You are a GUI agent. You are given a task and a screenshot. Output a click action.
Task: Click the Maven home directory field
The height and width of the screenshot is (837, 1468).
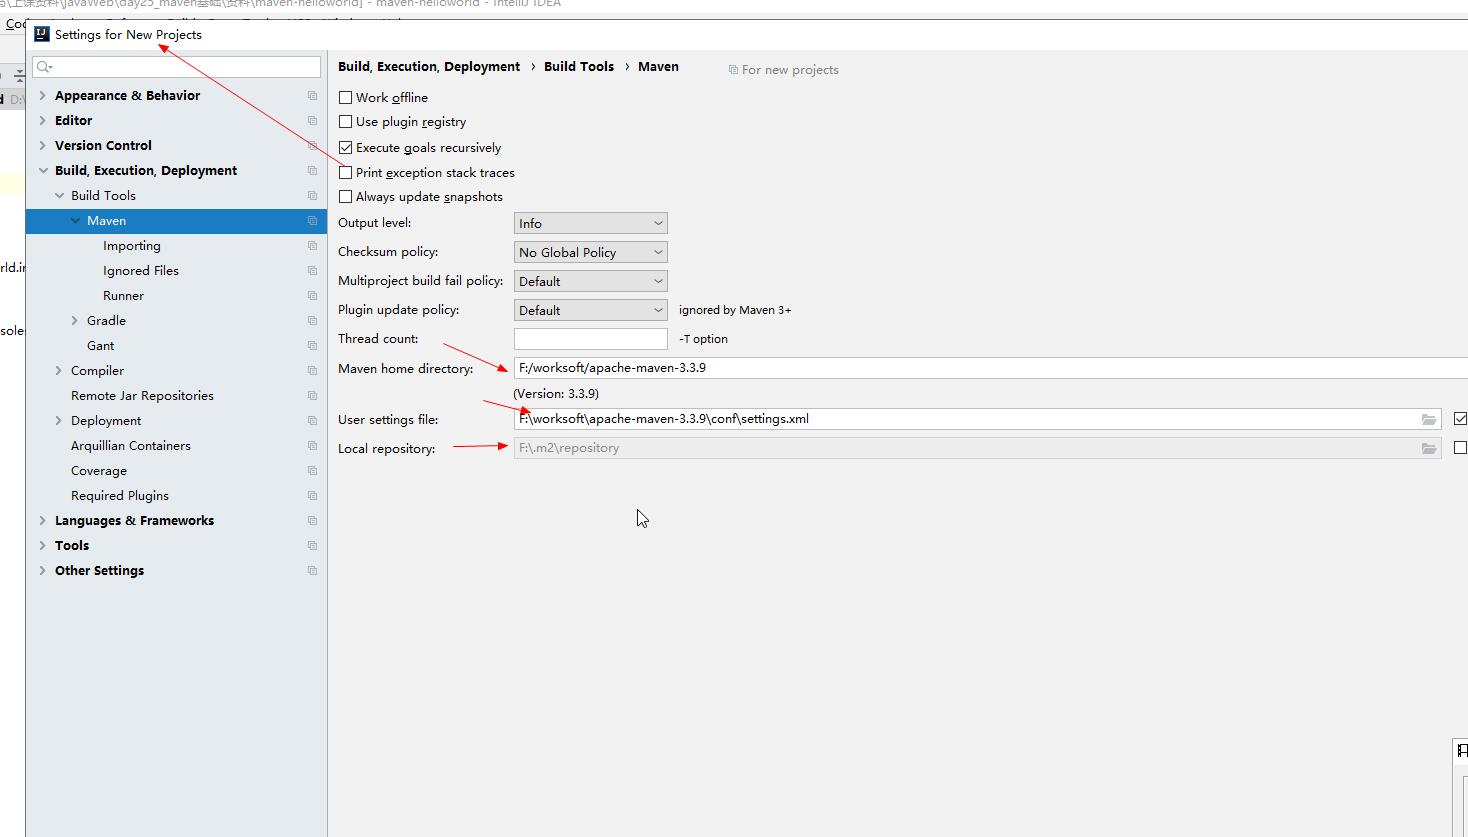coord(990,368)
